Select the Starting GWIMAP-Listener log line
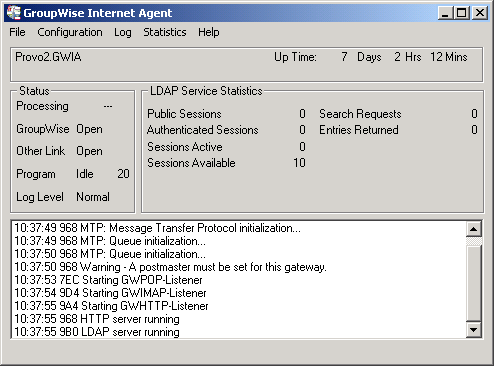Viewport: 494px width, 366px height. [x=110, y=293]
